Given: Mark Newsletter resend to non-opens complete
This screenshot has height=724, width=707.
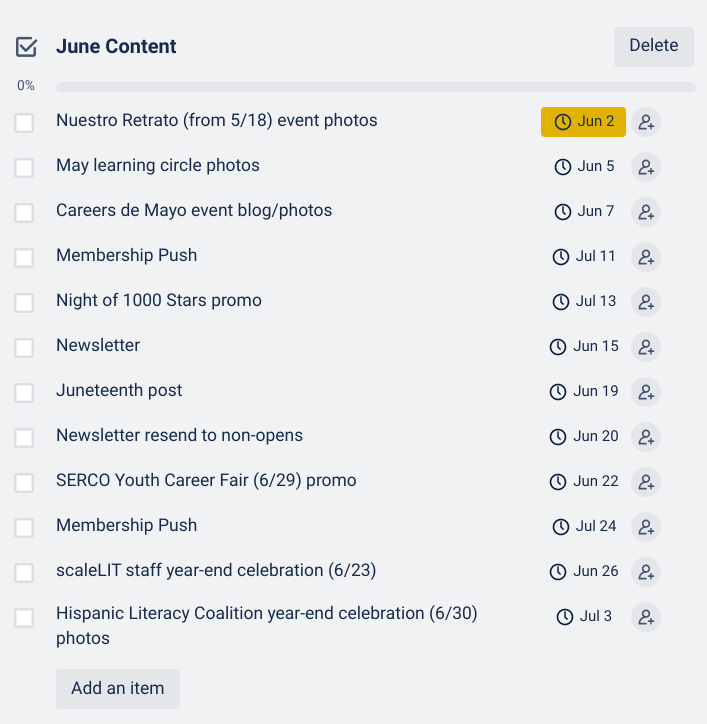Looking at the screenshot, I should point(24,437).
